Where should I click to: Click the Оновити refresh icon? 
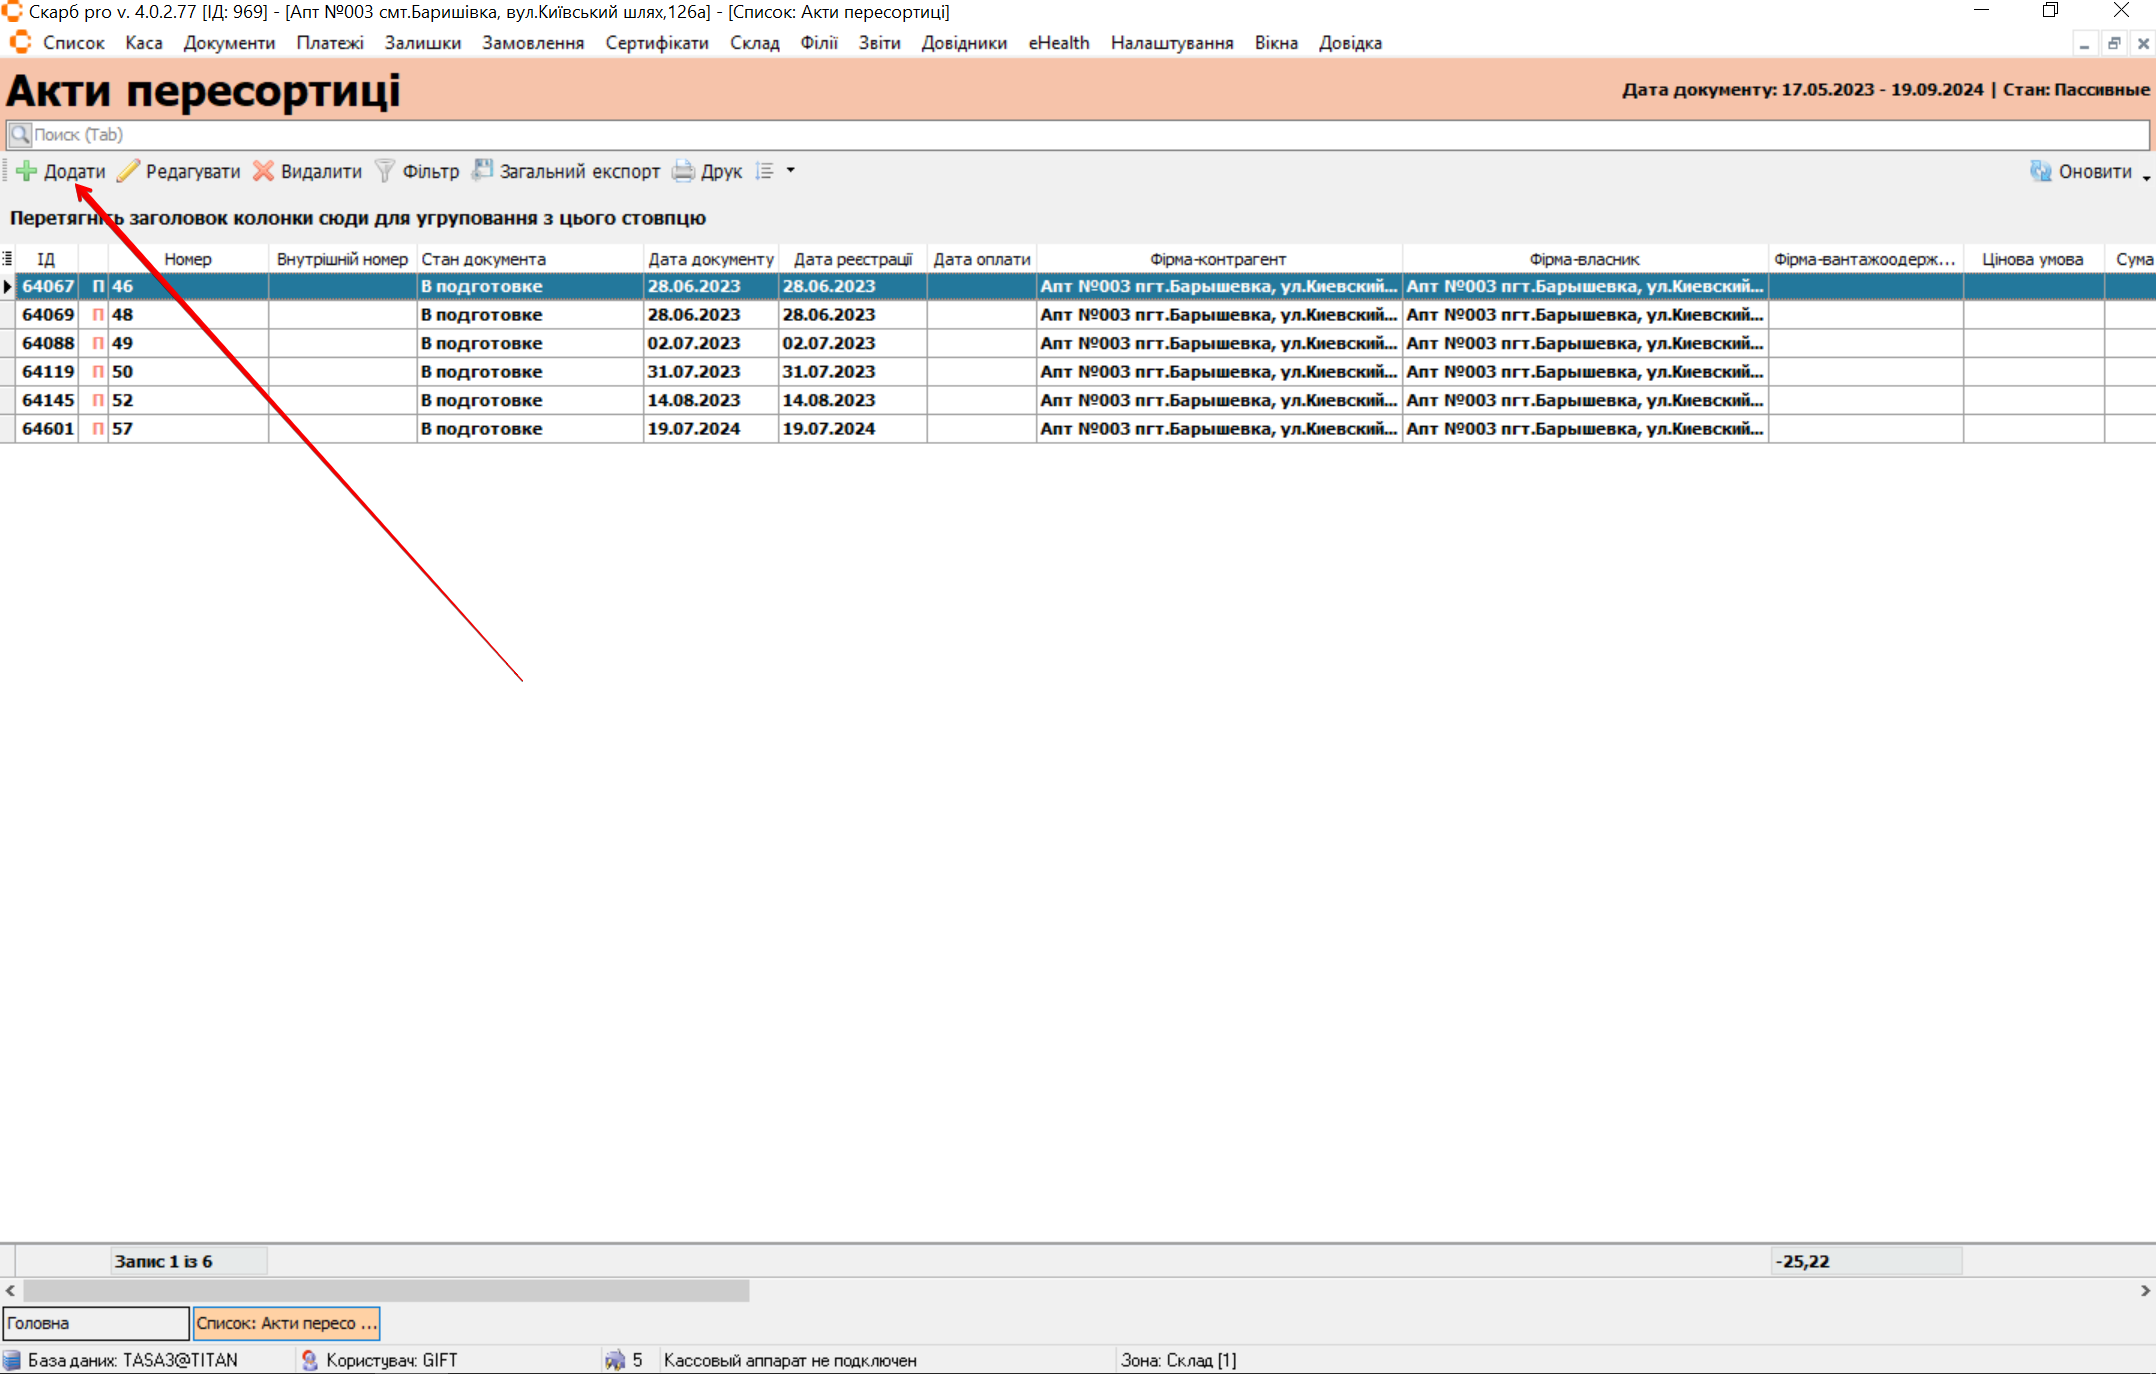2040,171
